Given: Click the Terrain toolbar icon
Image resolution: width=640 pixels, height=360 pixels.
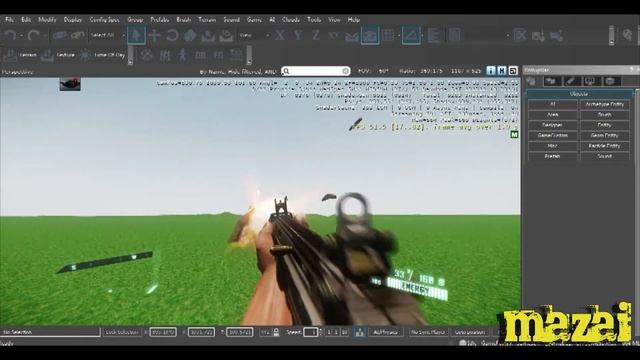Looking at the screenshot, I should pos(20,55).
